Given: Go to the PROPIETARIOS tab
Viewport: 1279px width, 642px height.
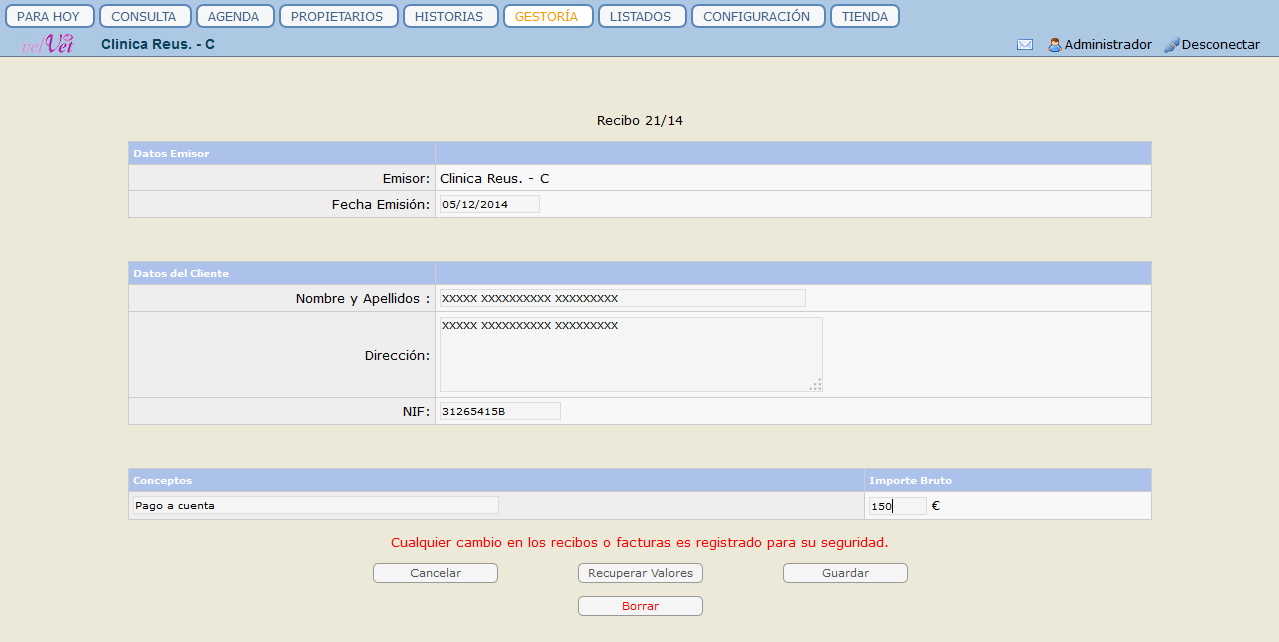Looking at the screenshot, I should point(338,17).
